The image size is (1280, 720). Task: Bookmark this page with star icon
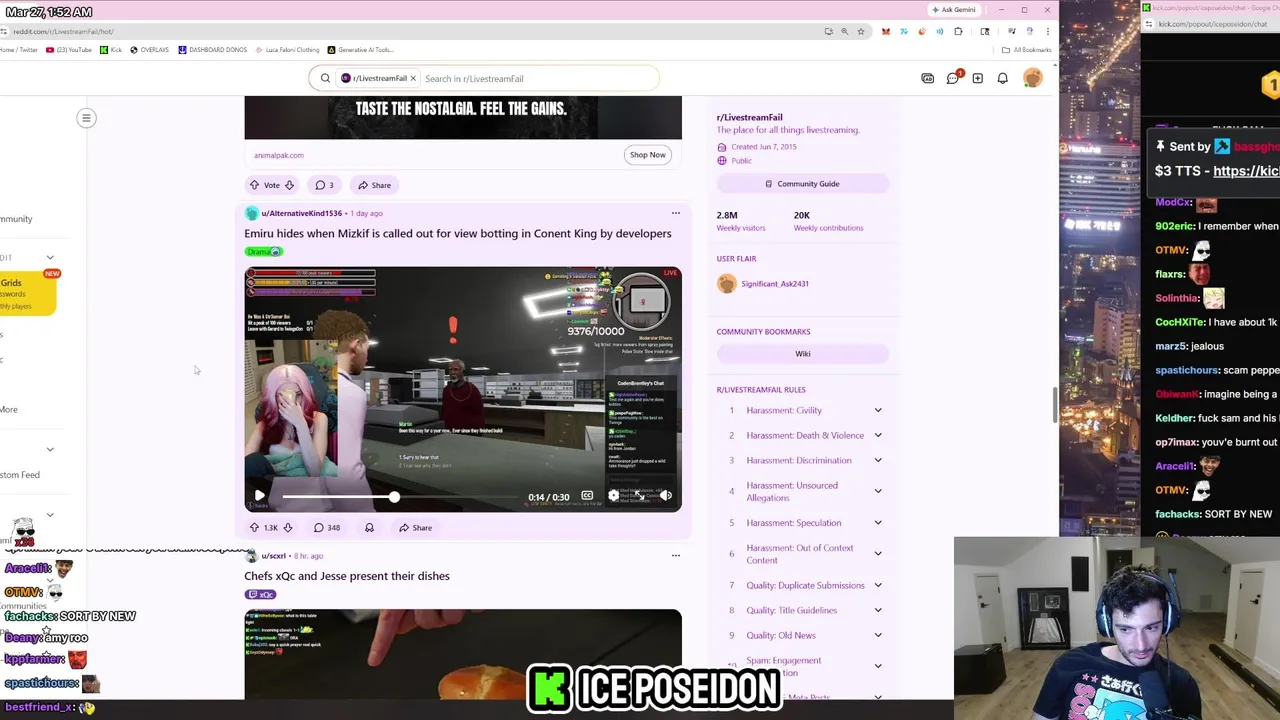pos(860,32)
